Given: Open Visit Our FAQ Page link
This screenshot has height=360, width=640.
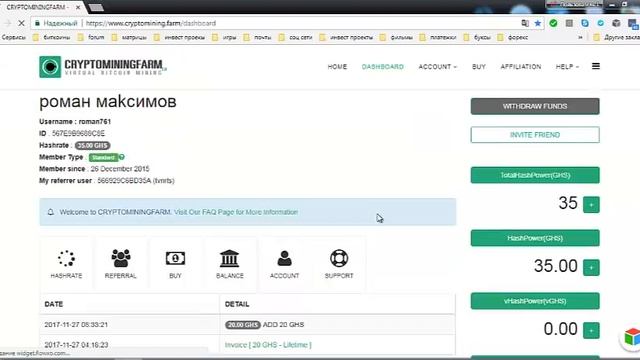Looking at the screenshot, I should pos(236,212).
